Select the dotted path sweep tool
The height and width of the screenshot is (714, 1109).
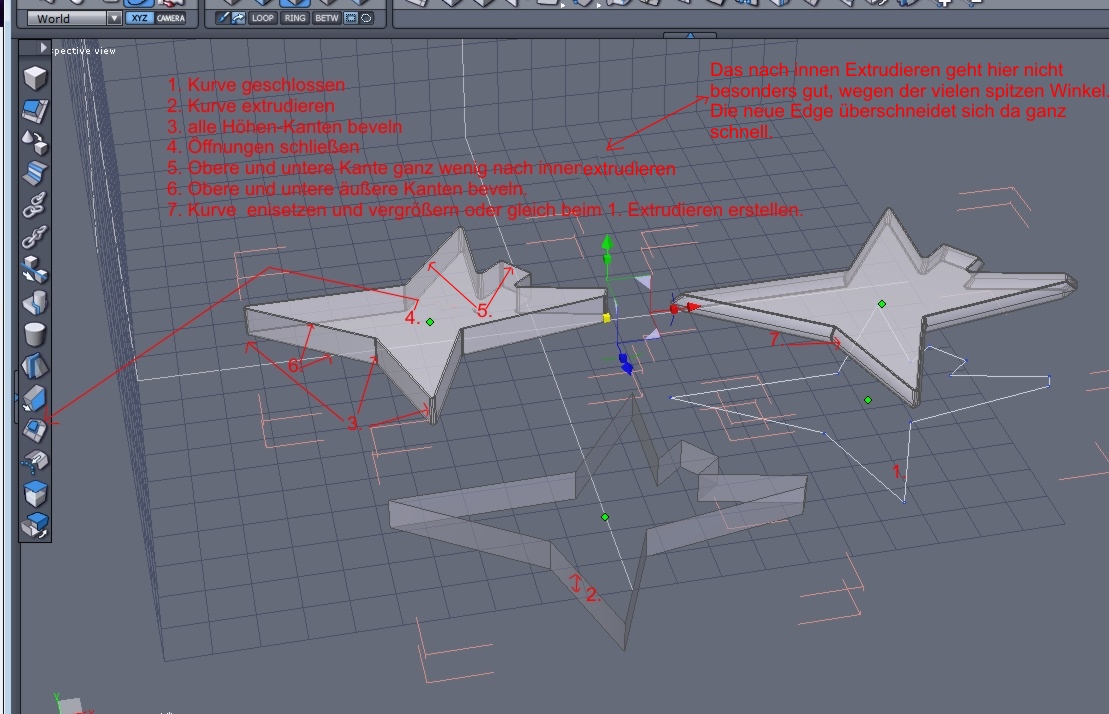[x=35, y=461]
